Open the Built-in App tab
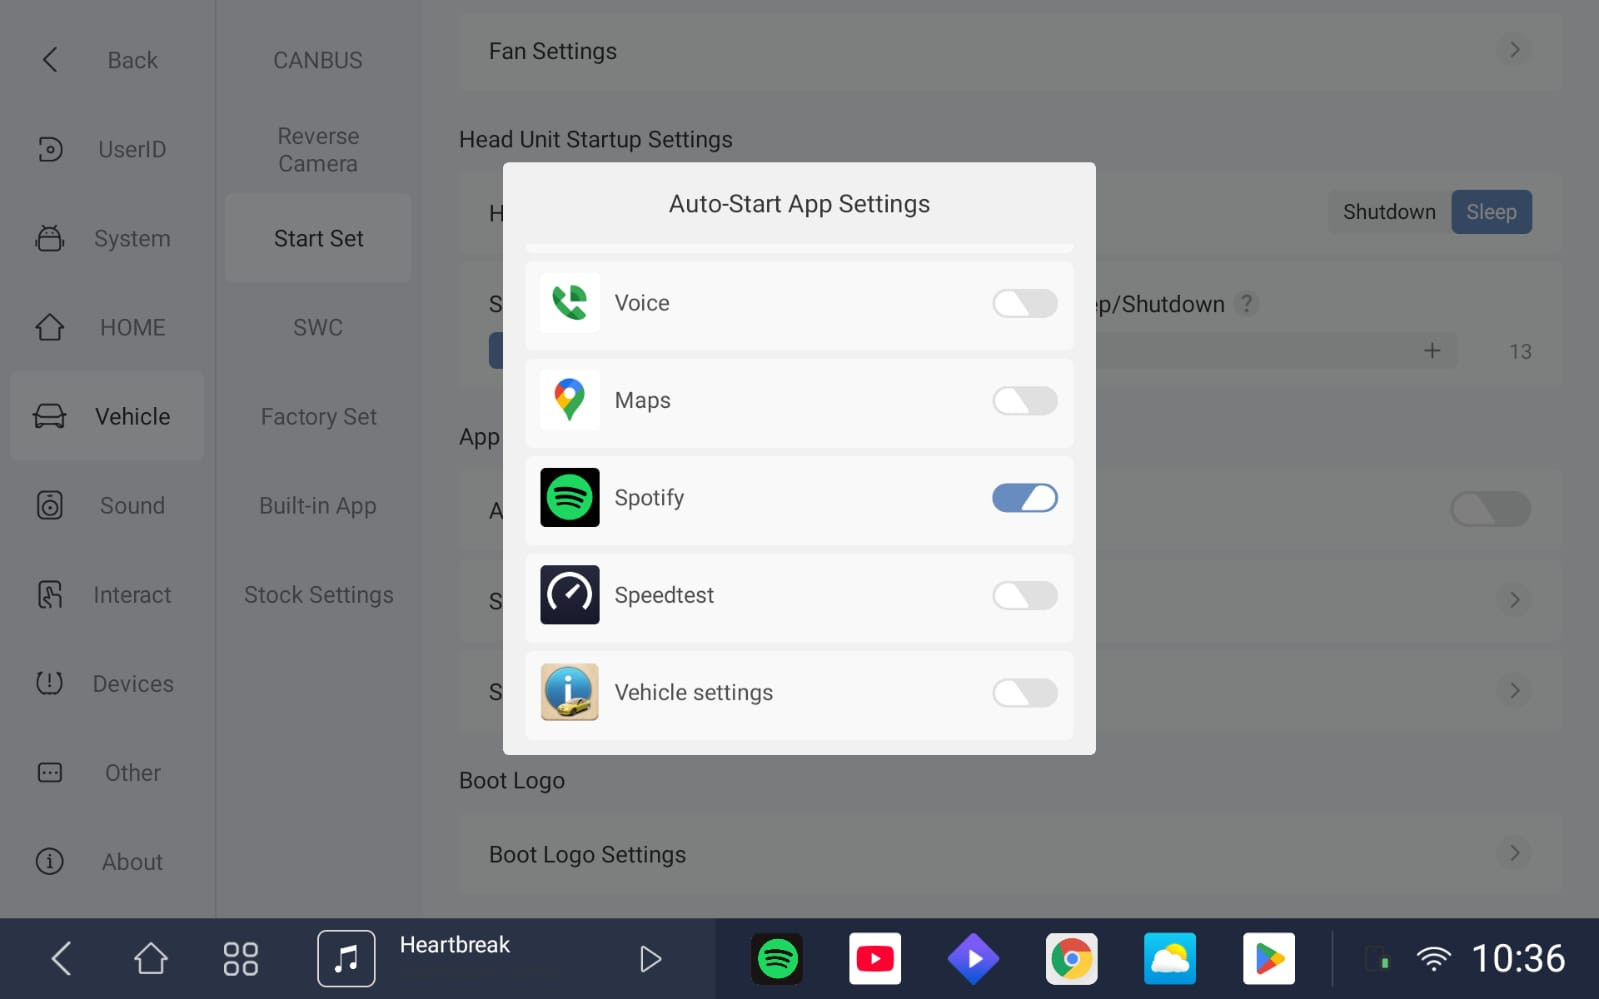1599x999 pixels. click(318, 505)
